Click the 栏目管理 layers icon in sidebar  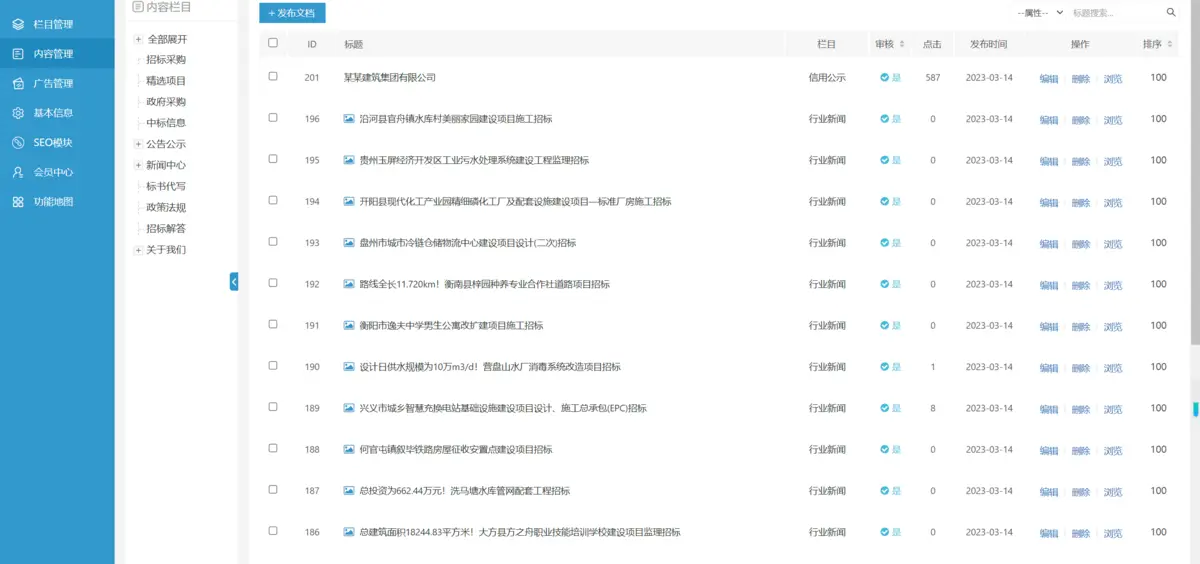[18, 24]
